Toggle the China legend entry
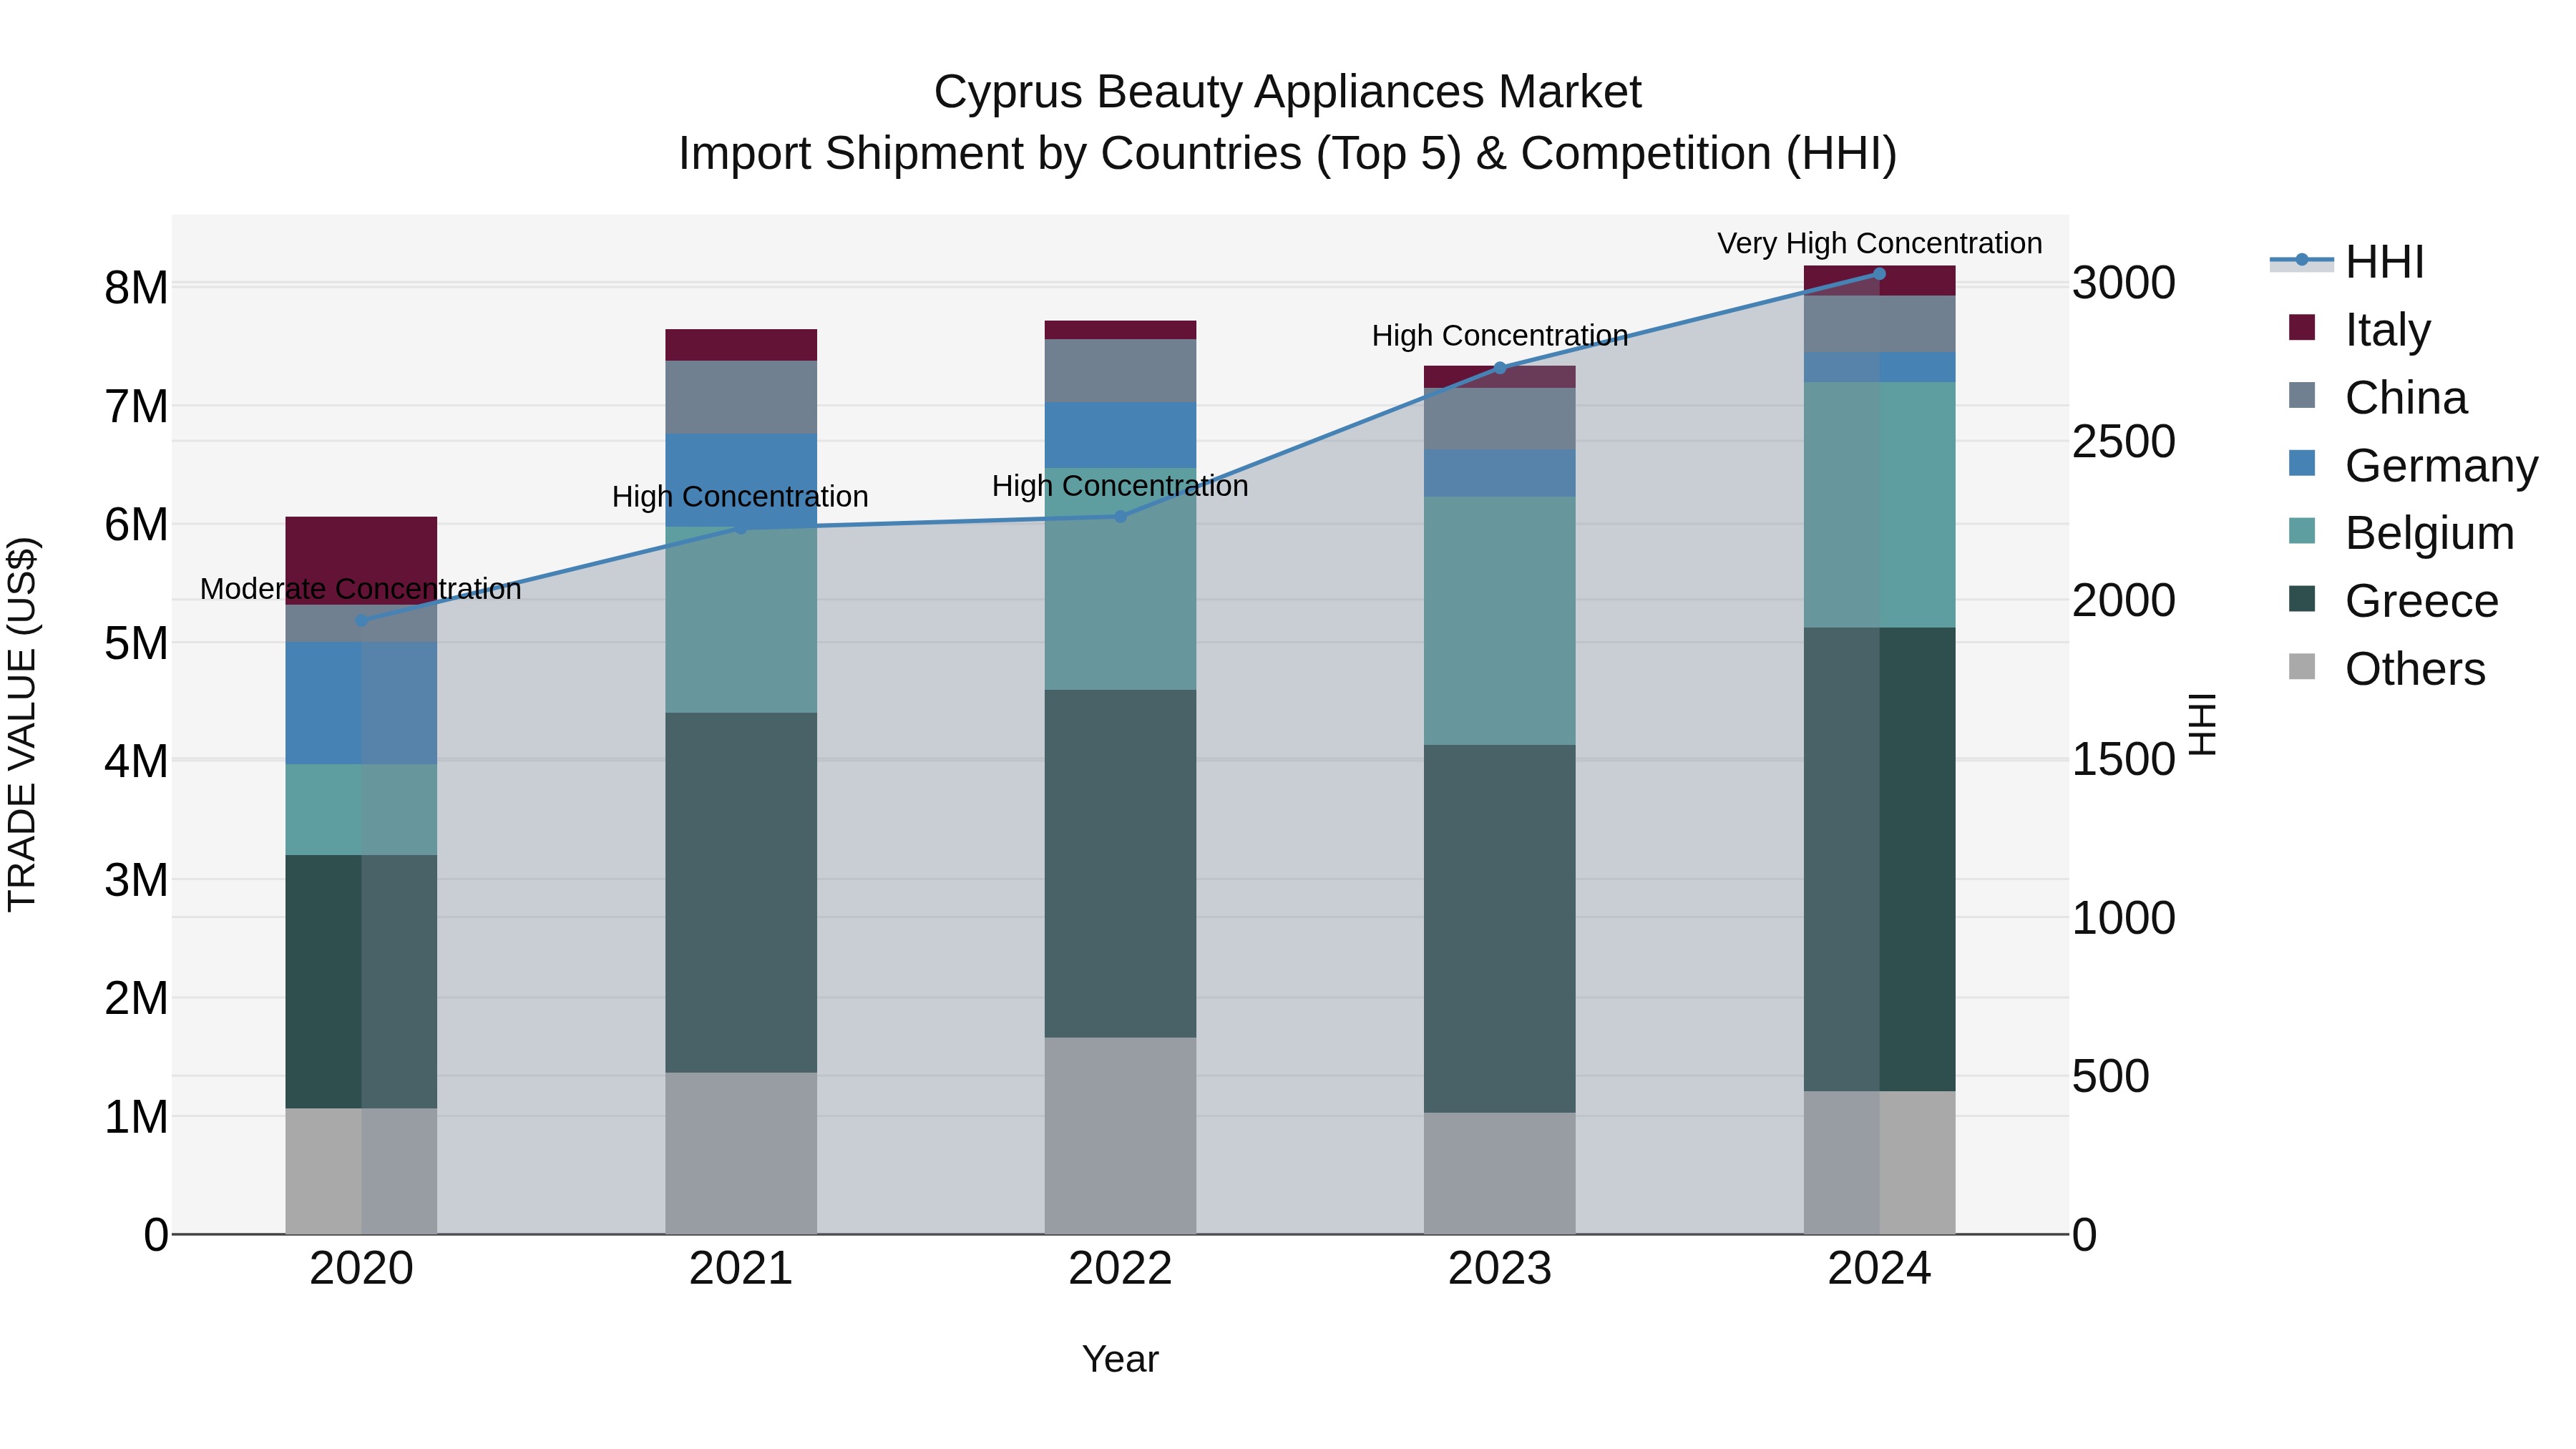Screen dimensions: 2576x1449 (2378, 397)
